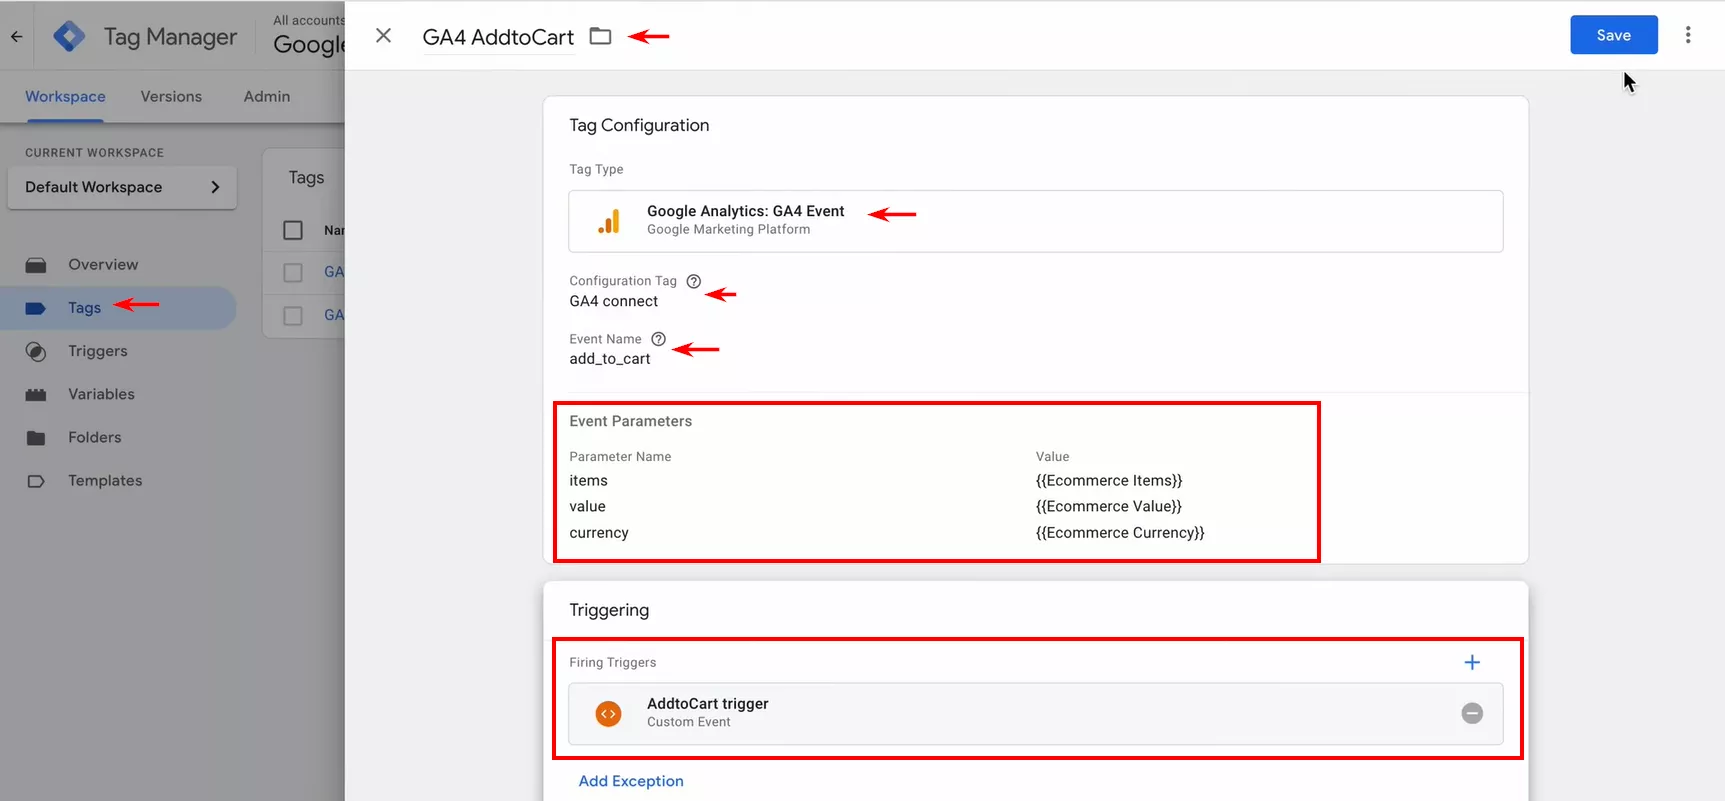Click the value parameter name
Viewport: 1725px width, 801px height.
[x=587, y=507]
